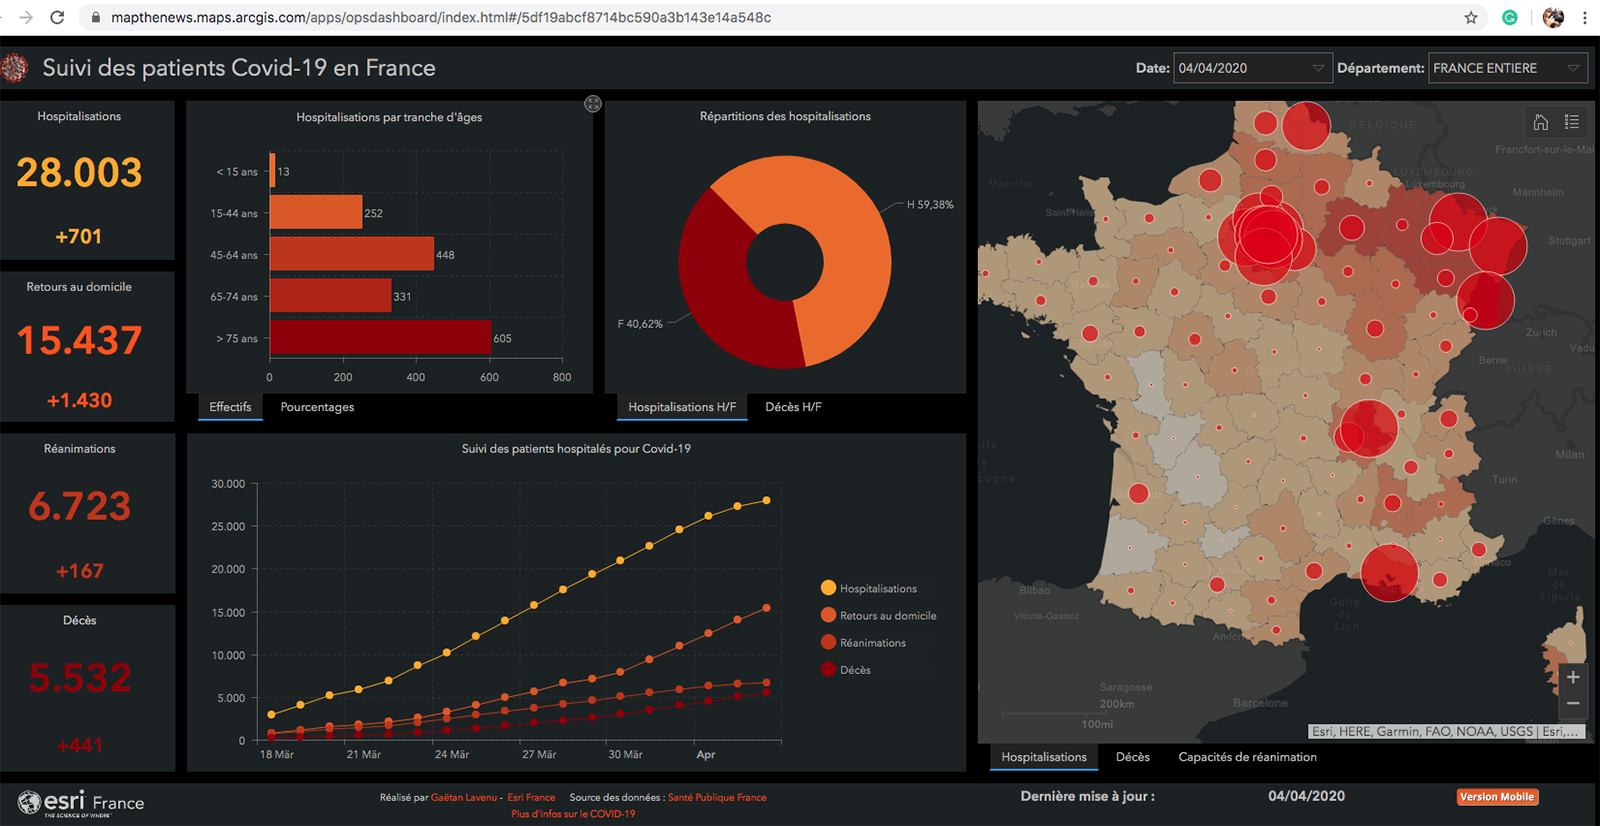Image resolution: width=1600 pixels, height=826 pixels.
Task: Open the Santé Publique France link
Action: tap(717, 797)
